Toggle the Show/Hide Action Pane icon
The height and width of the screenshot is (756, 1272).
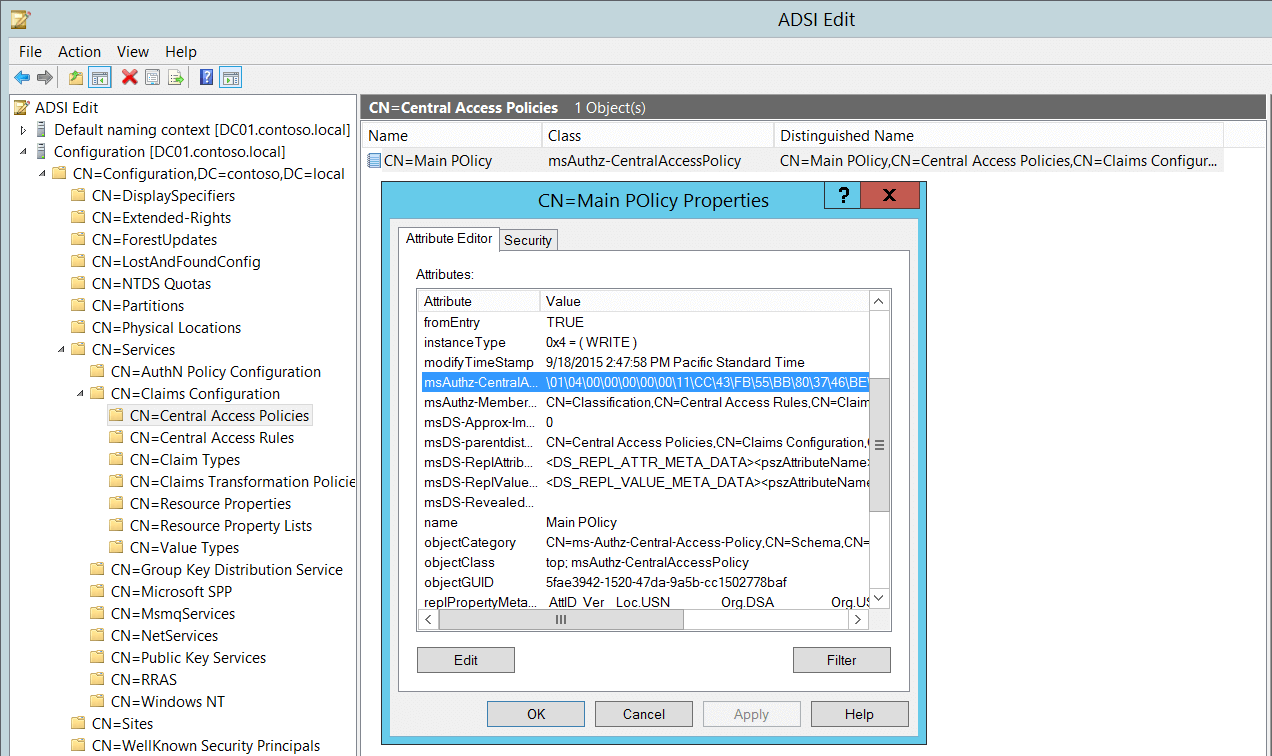(x=231, y=78)
